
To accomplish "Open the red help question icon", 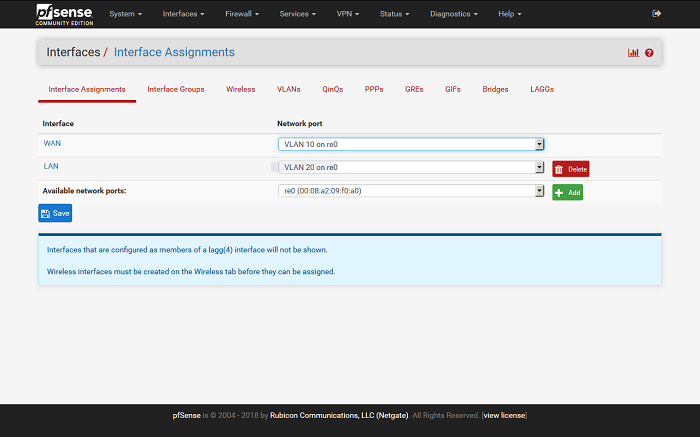I will [649, 52].
